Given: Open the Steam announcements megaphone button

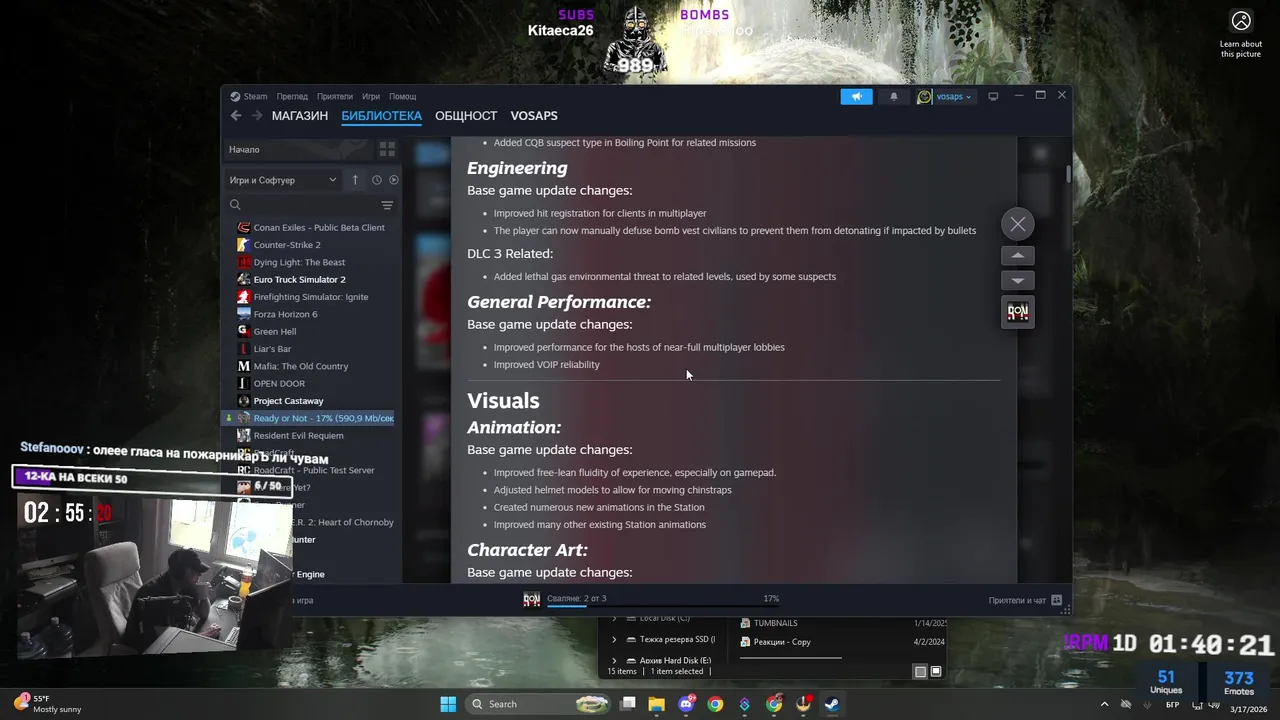Looking at the screenshot, I should coord(856,96).
